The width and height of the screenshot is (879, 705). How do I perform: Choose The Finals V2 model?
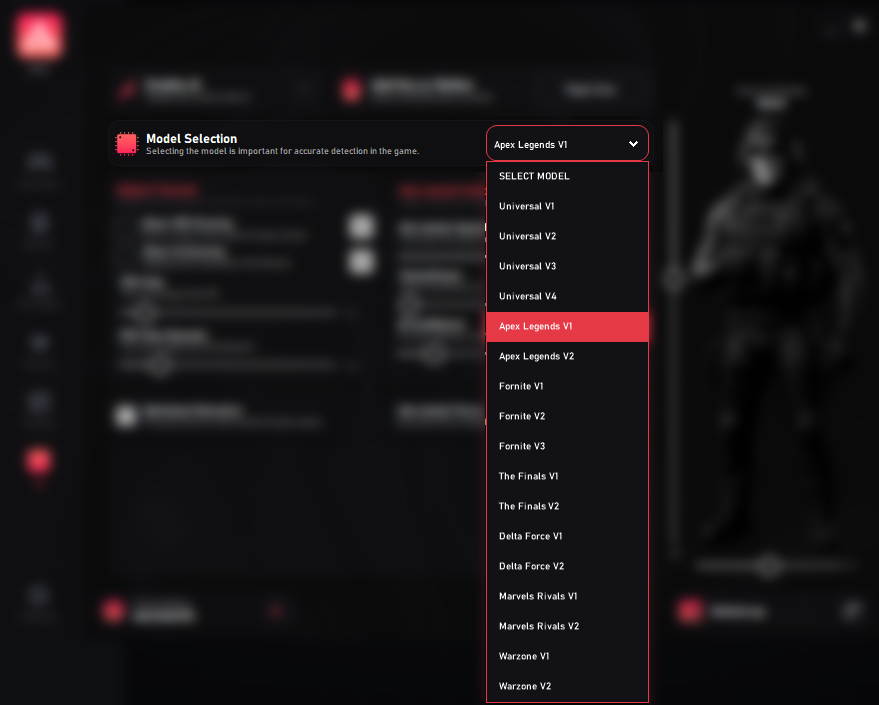pos(567,507)
